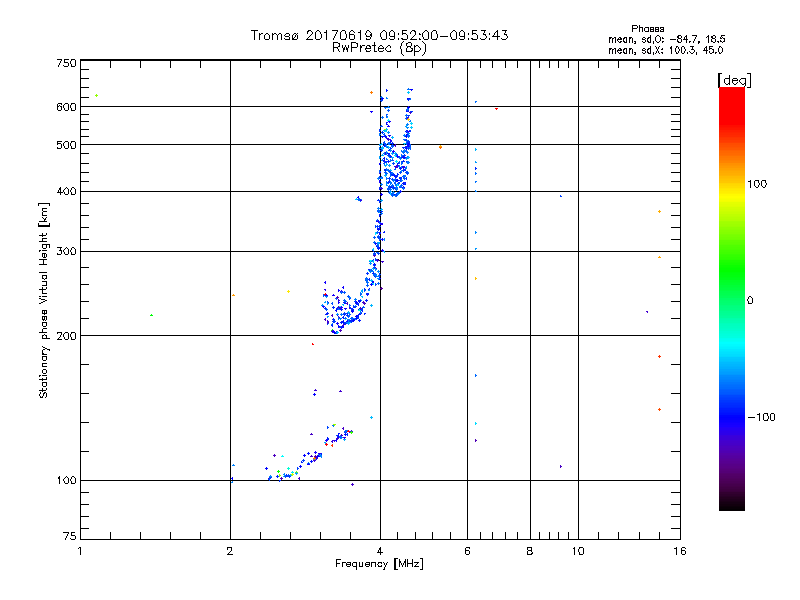800x600 pixels.
Task: Click the "300" height axis label
Action: [x=66, y=252]
